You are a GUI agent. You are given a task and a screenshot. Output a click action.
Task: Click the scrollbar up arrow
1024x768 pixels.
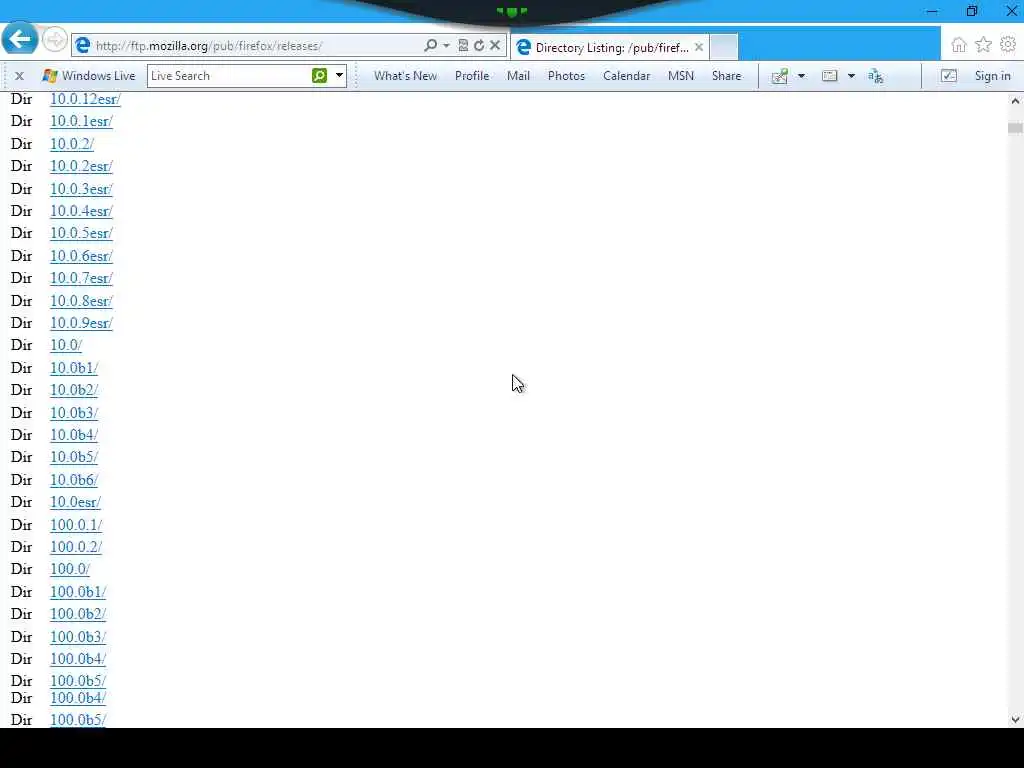click(x=1015, y=101)
